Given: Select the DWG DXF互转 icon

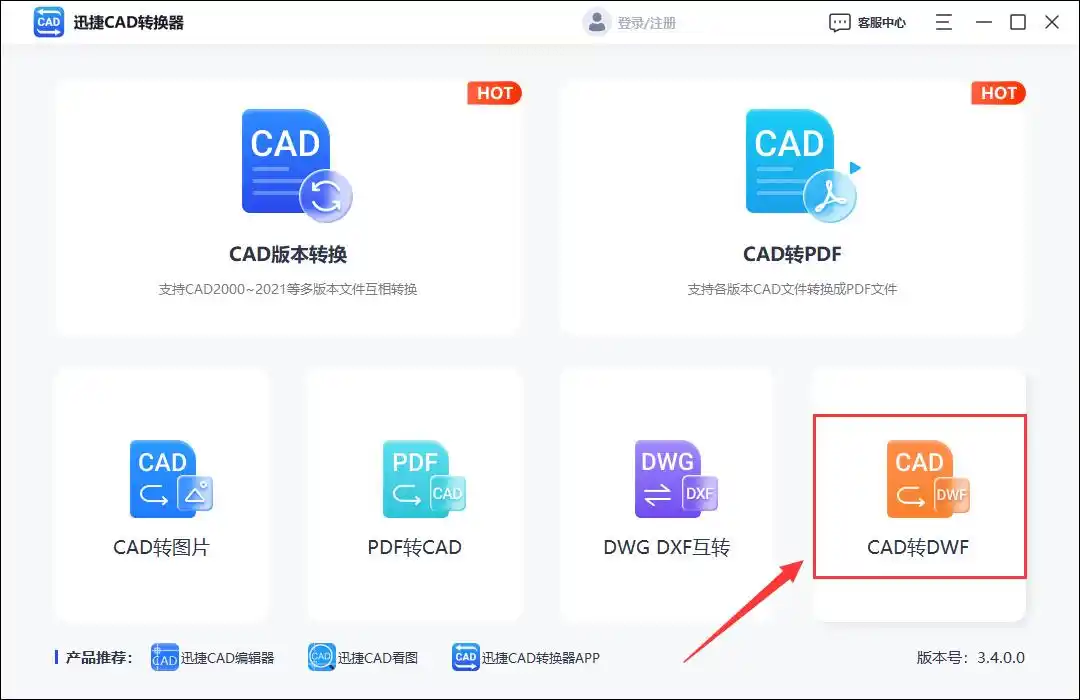Looking at the screenshot, I should (676, 479).
